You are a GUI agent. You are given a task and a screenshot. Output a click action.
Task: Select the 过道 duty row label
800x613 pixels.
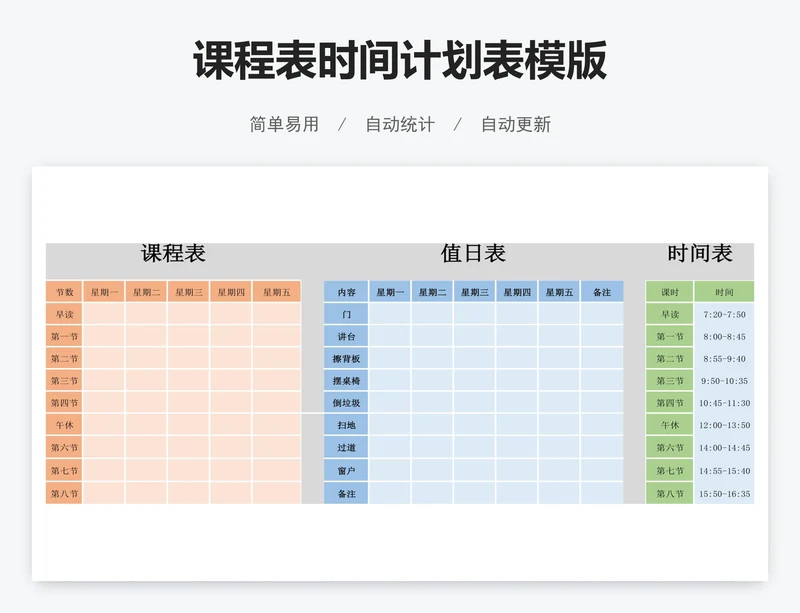(x=346, y=448)
